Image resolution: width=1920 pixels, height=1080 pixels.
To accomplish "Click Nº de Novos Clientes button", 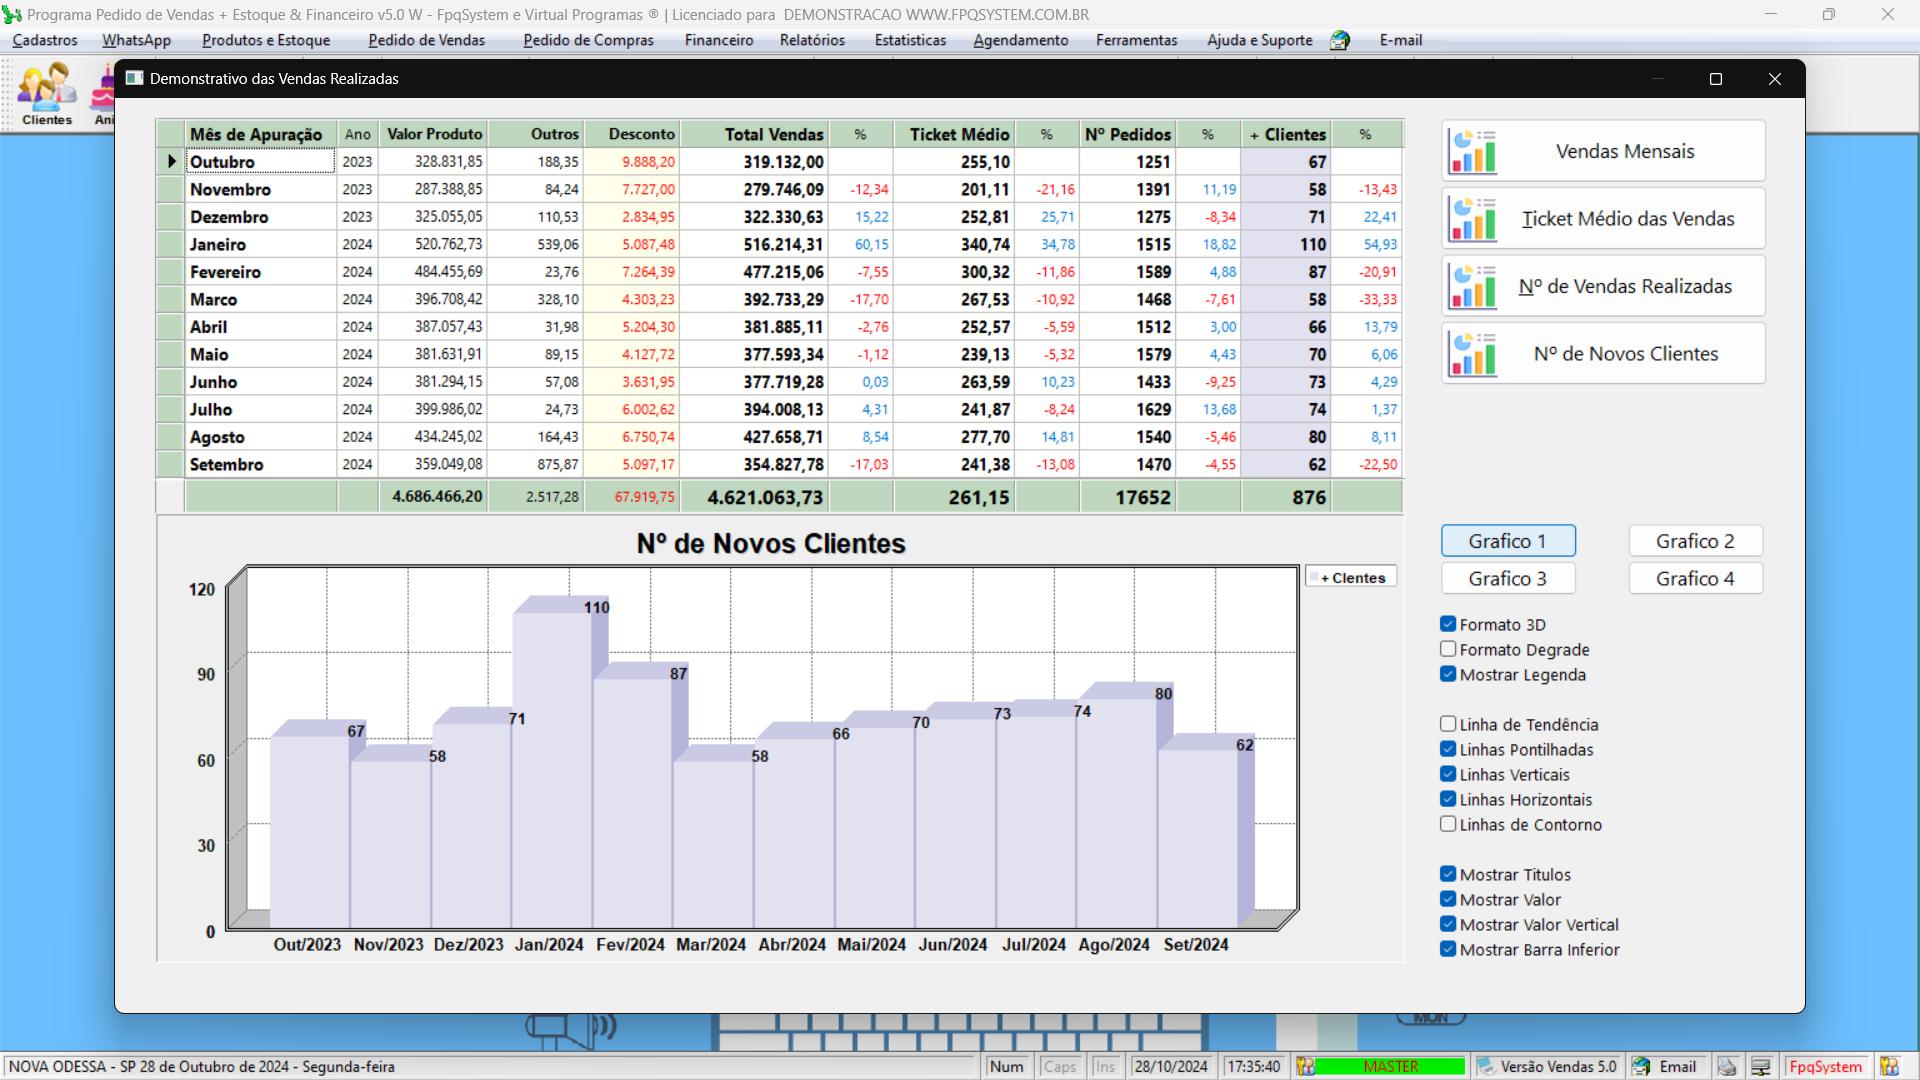I will [x=1603, y=354].
